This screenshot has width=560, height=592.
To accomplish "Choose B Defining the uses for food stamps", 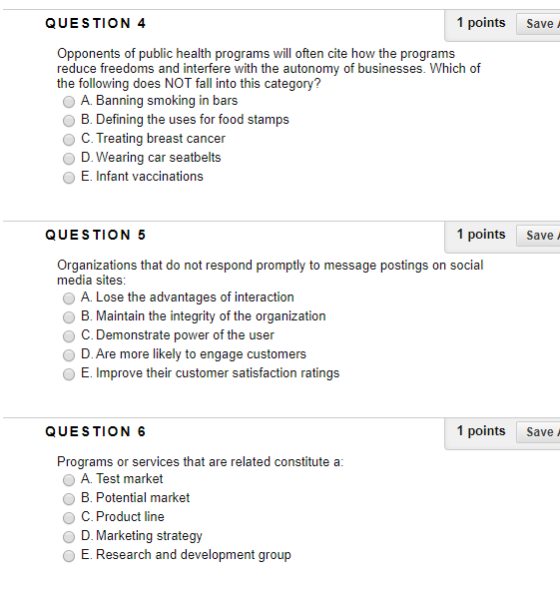I will click(x=69, y=121).
